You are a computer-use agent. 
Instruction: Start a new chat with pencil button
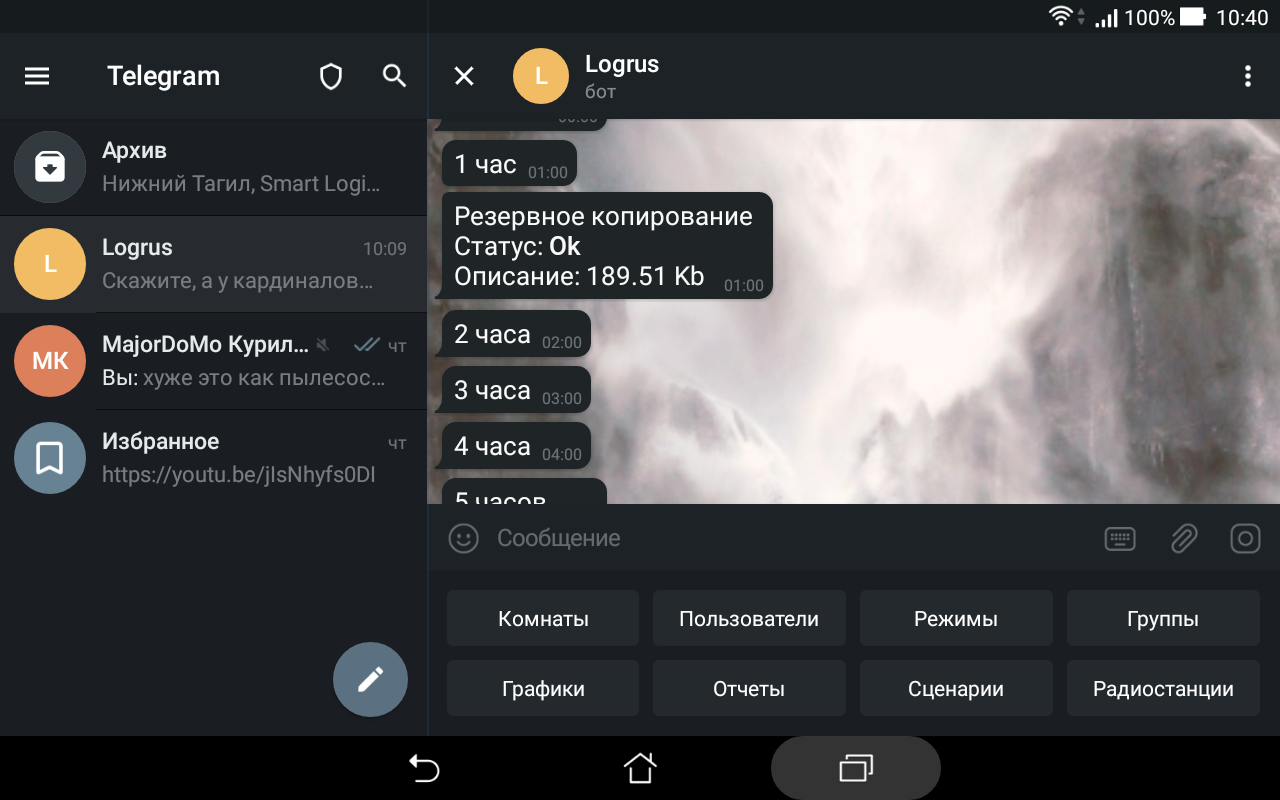(x=370, y=679)
